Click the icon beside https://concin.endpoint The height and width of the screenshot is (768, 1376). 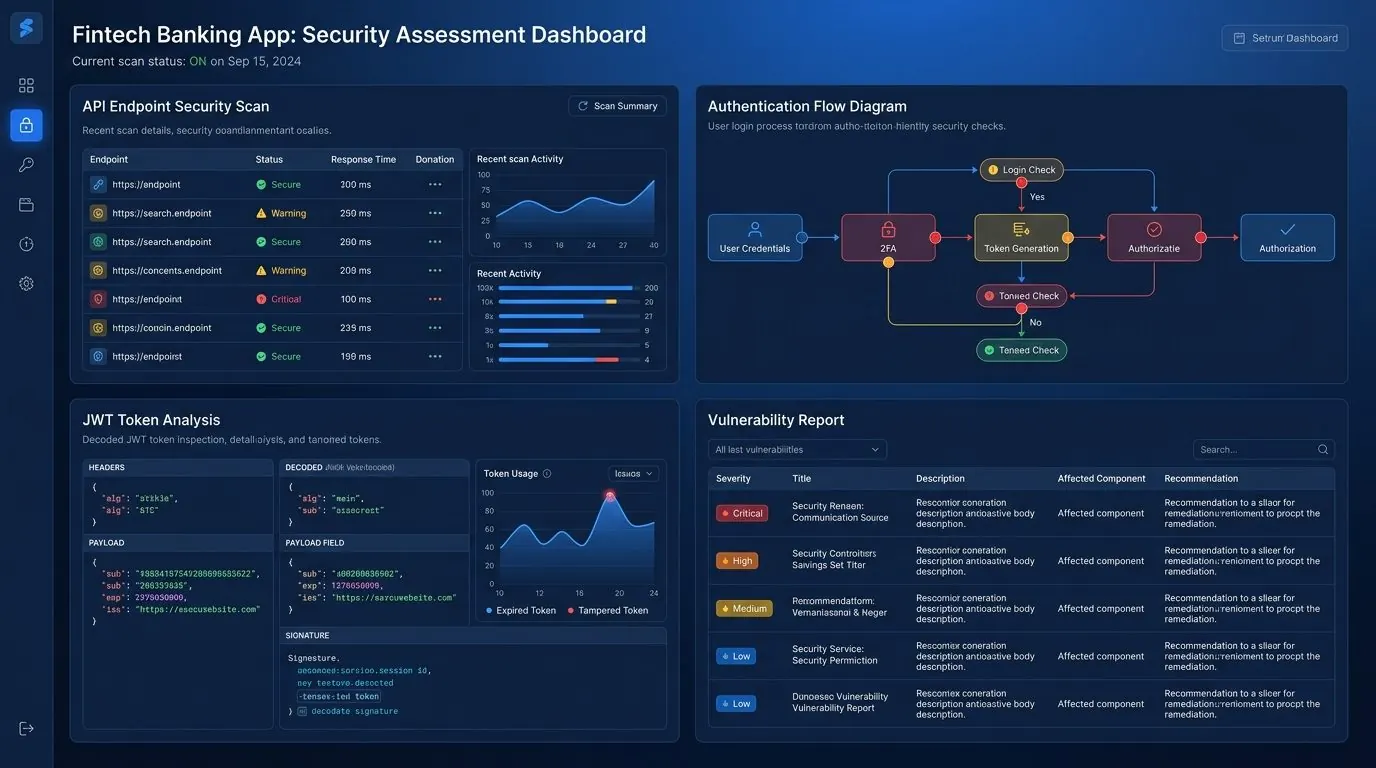98,327
